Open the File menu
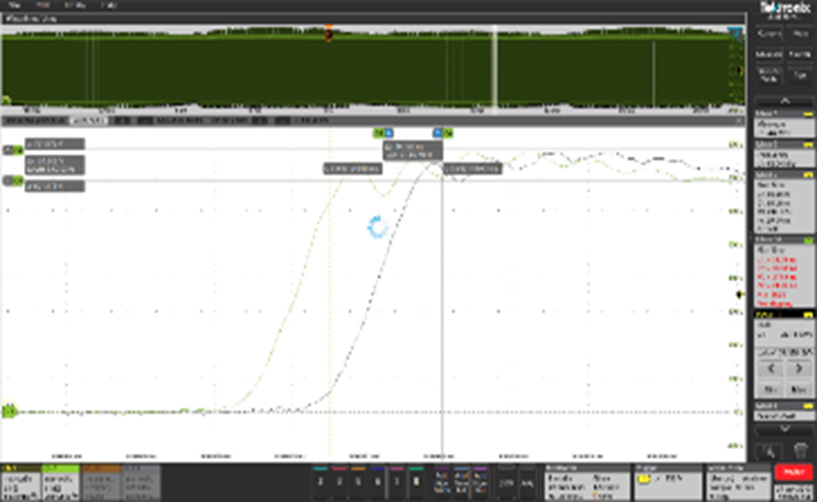817x502 pixels. 13,6
